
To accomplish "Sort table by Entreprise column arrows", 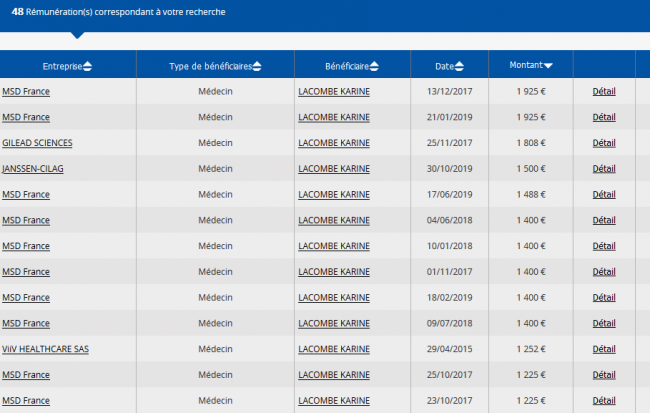I will (87, 66).
